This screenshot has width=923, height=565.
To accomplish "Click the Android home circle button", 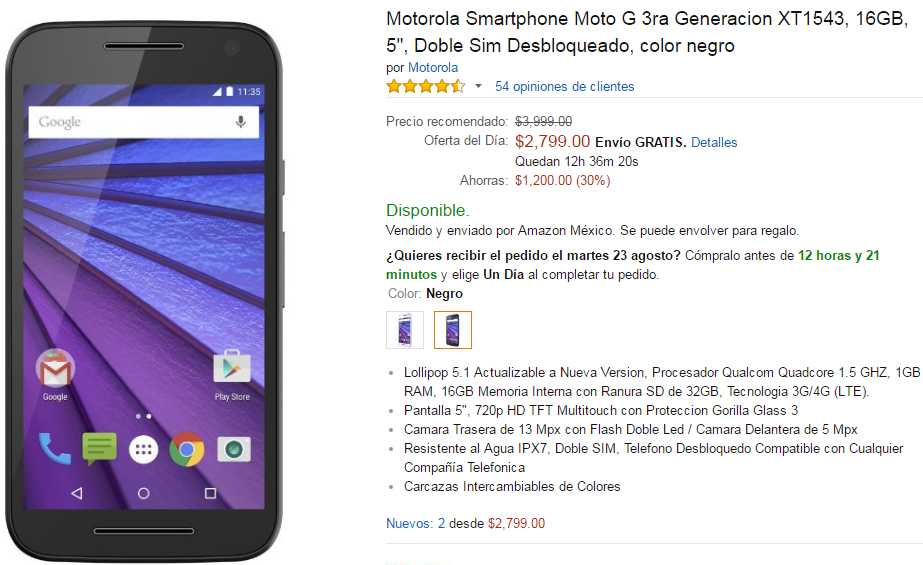I will pyautogui.click(x=143, y=493).
